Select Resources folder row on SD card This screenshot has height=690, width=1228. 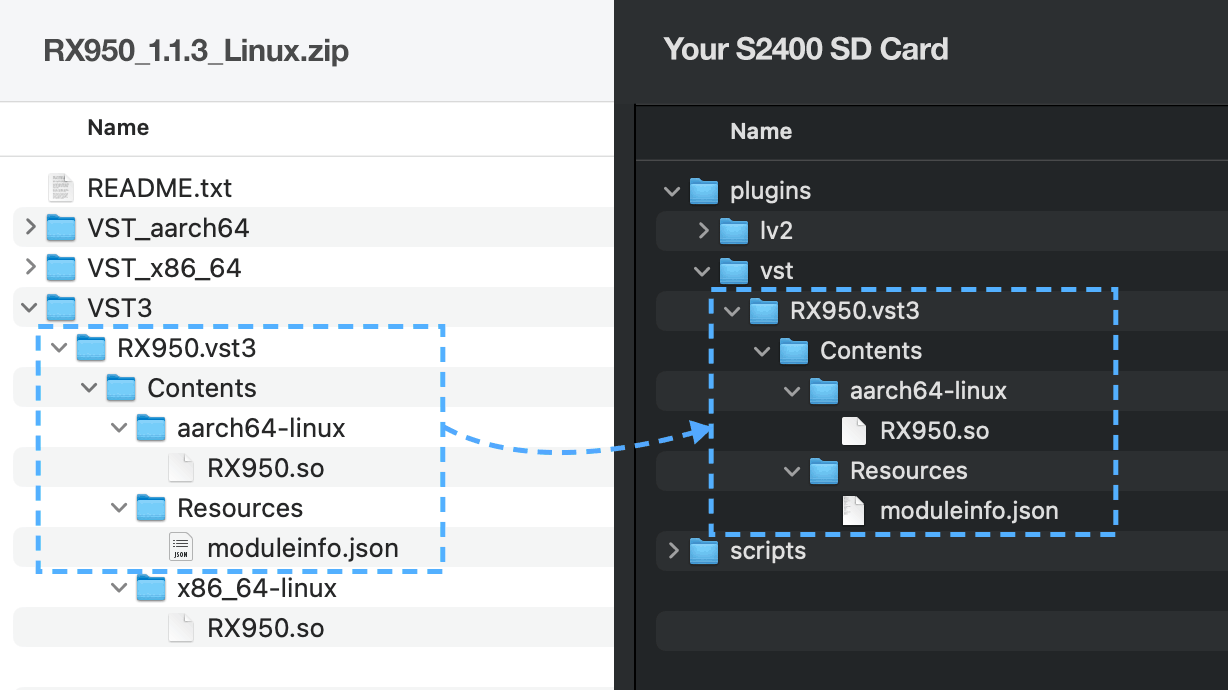click(x=908, y=471)
